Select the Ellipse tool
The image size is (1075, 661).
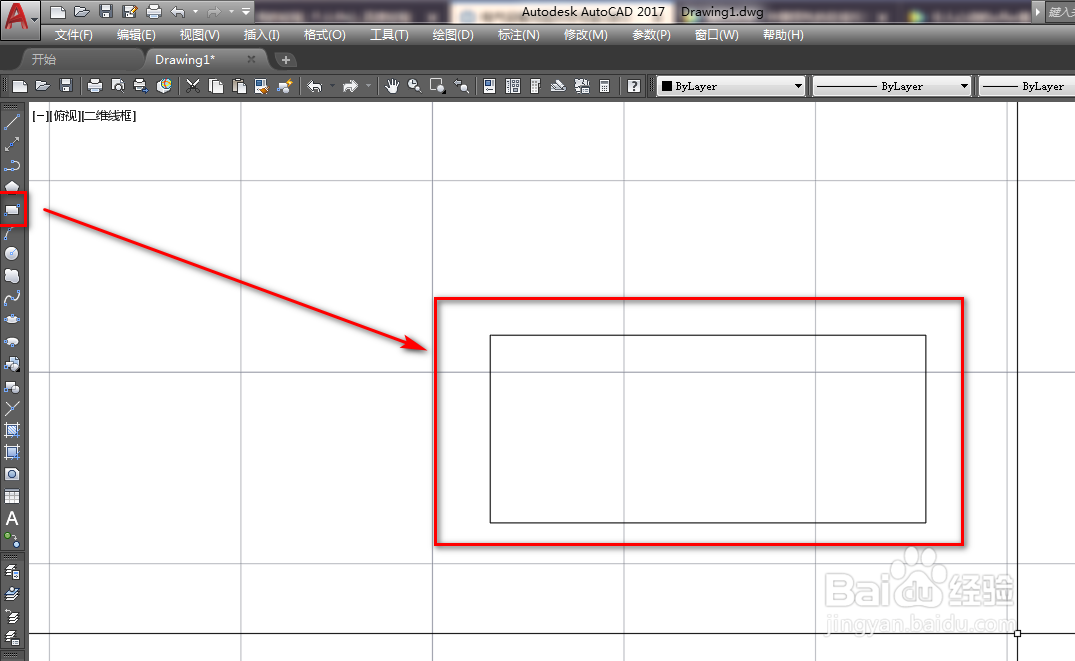point(12,320)
